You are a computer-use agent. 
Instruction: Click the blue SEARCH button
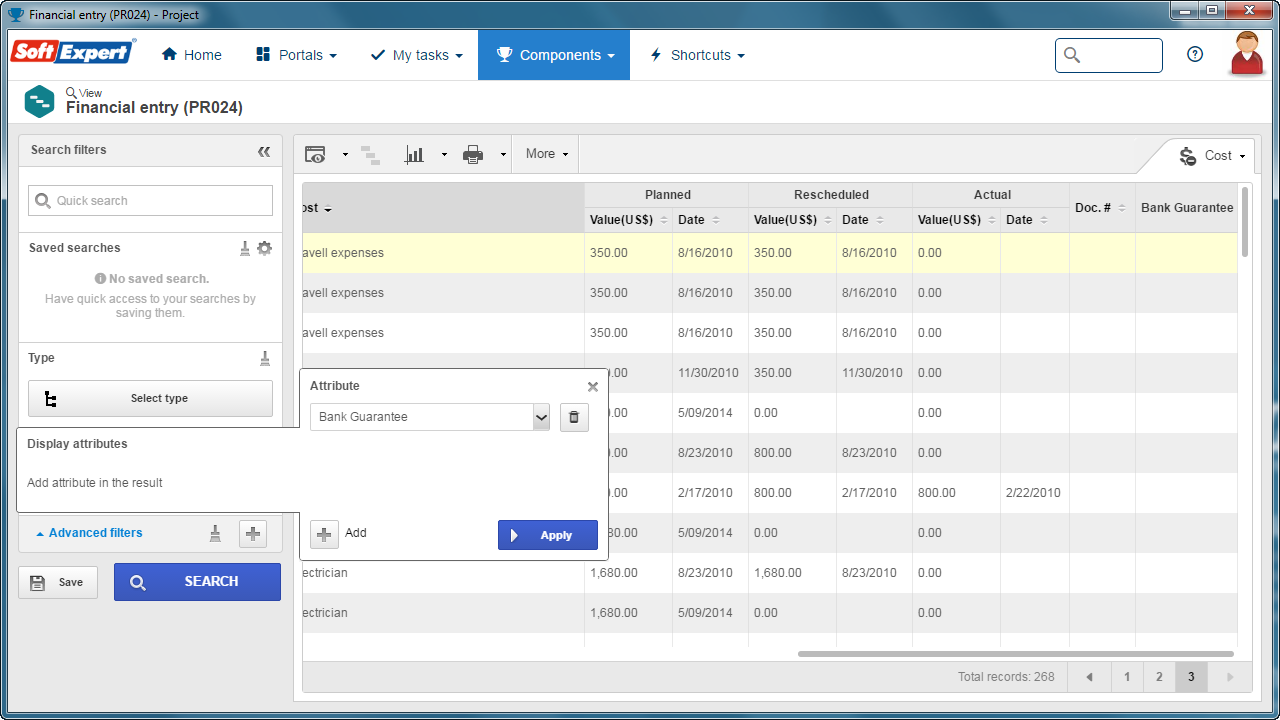[197, 581]
